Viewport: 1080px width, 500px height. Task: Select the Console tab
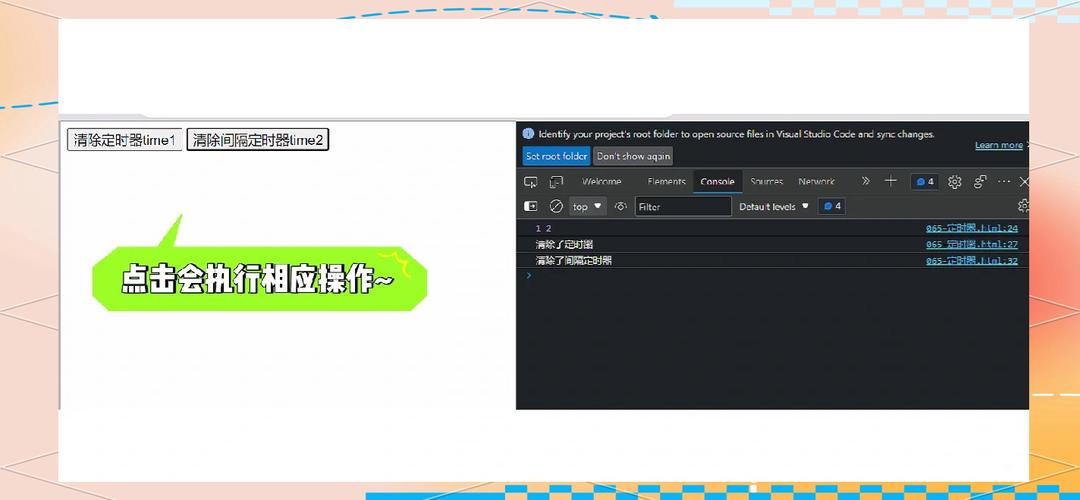tap(717, 182)
